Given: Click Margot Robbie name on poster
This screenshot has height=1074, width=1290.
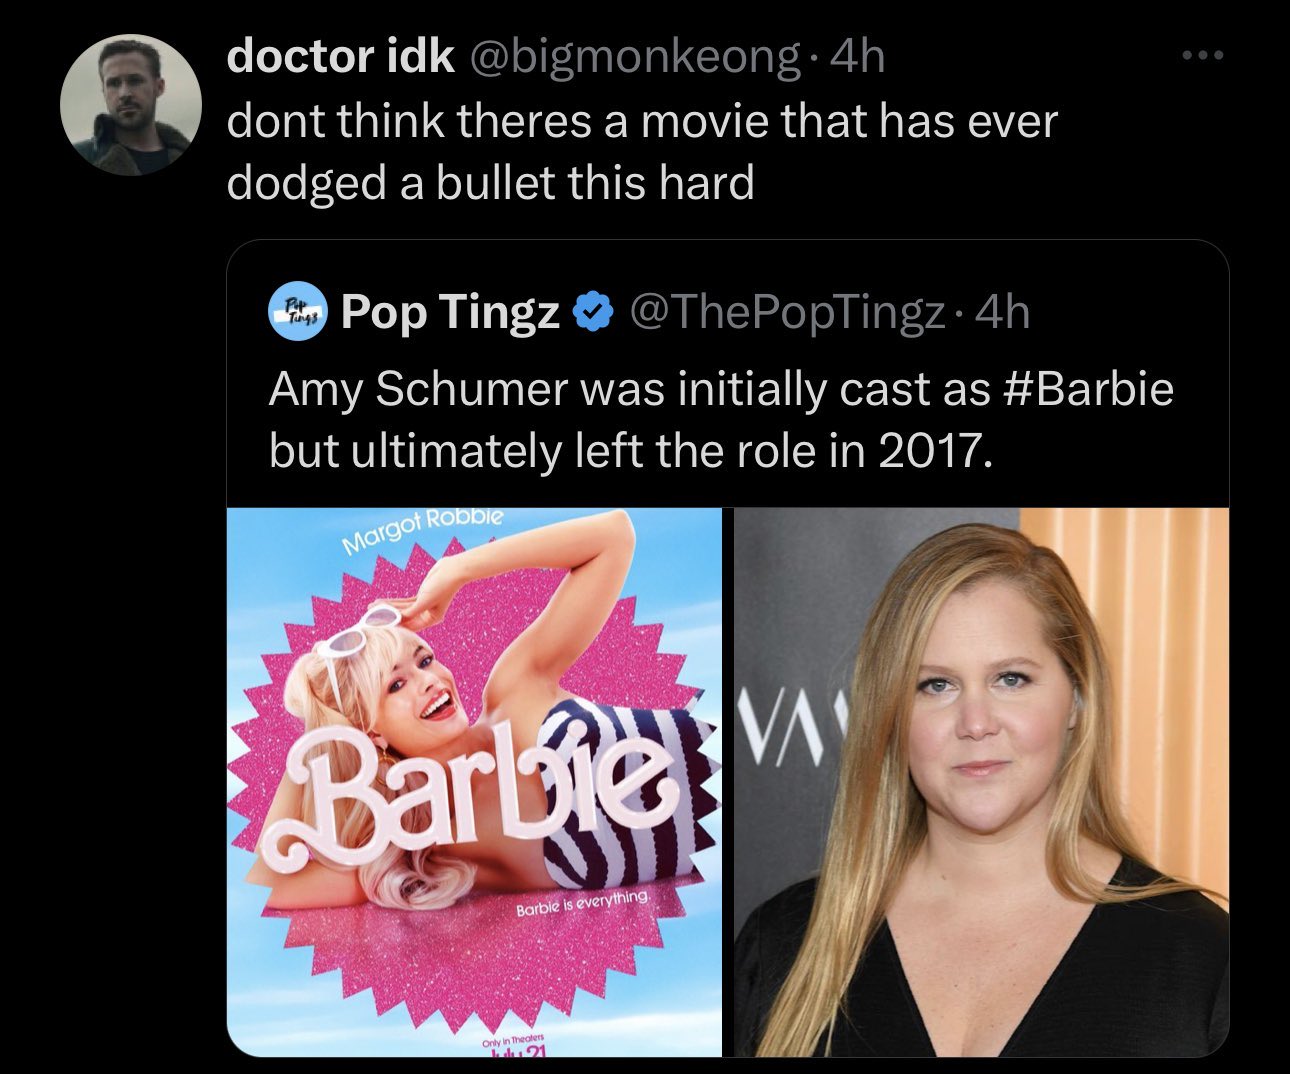Looking at the screenshot, I should coord(422,530).
